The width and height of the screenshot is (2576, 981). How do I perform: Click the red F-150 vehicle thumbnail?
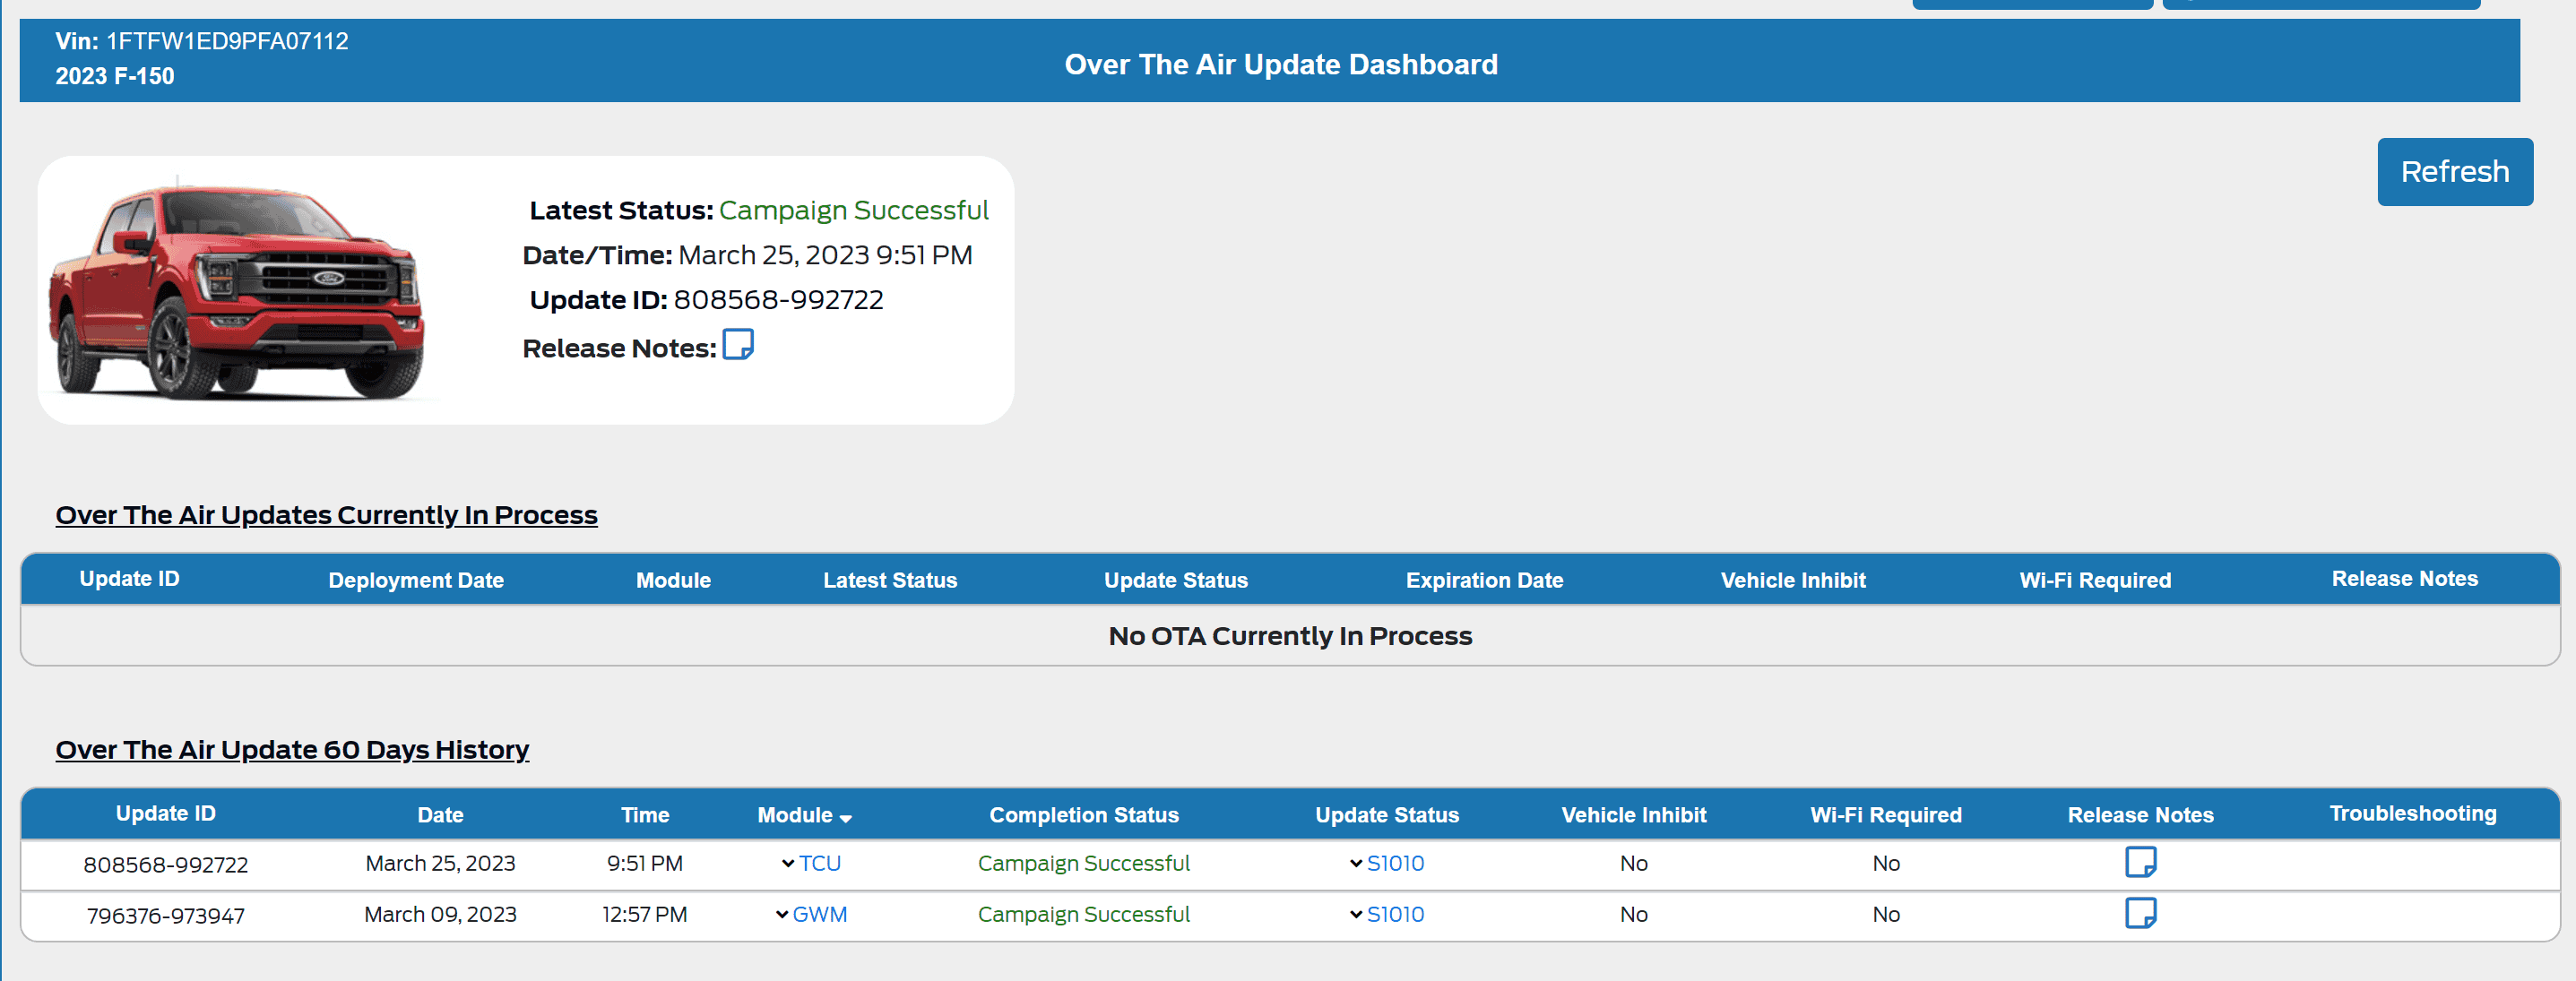(x=240, y=290)
